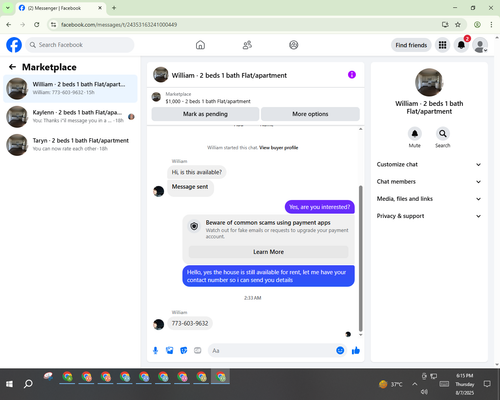
Task: Bookmark this page with star icon
Action: click(458, 24)
